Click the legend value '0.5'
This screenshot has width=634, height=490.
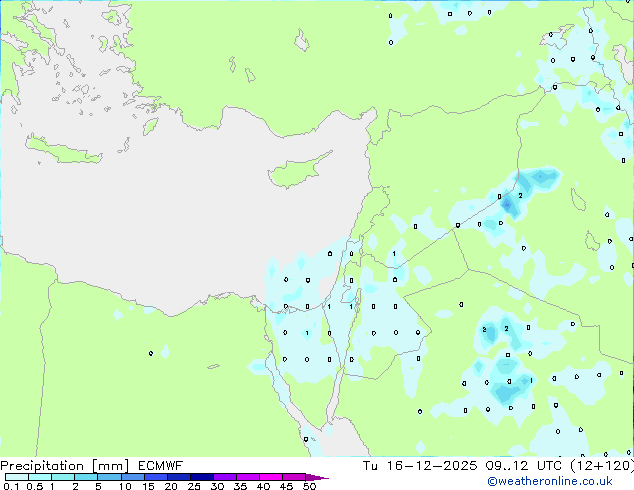pos(34,486)
